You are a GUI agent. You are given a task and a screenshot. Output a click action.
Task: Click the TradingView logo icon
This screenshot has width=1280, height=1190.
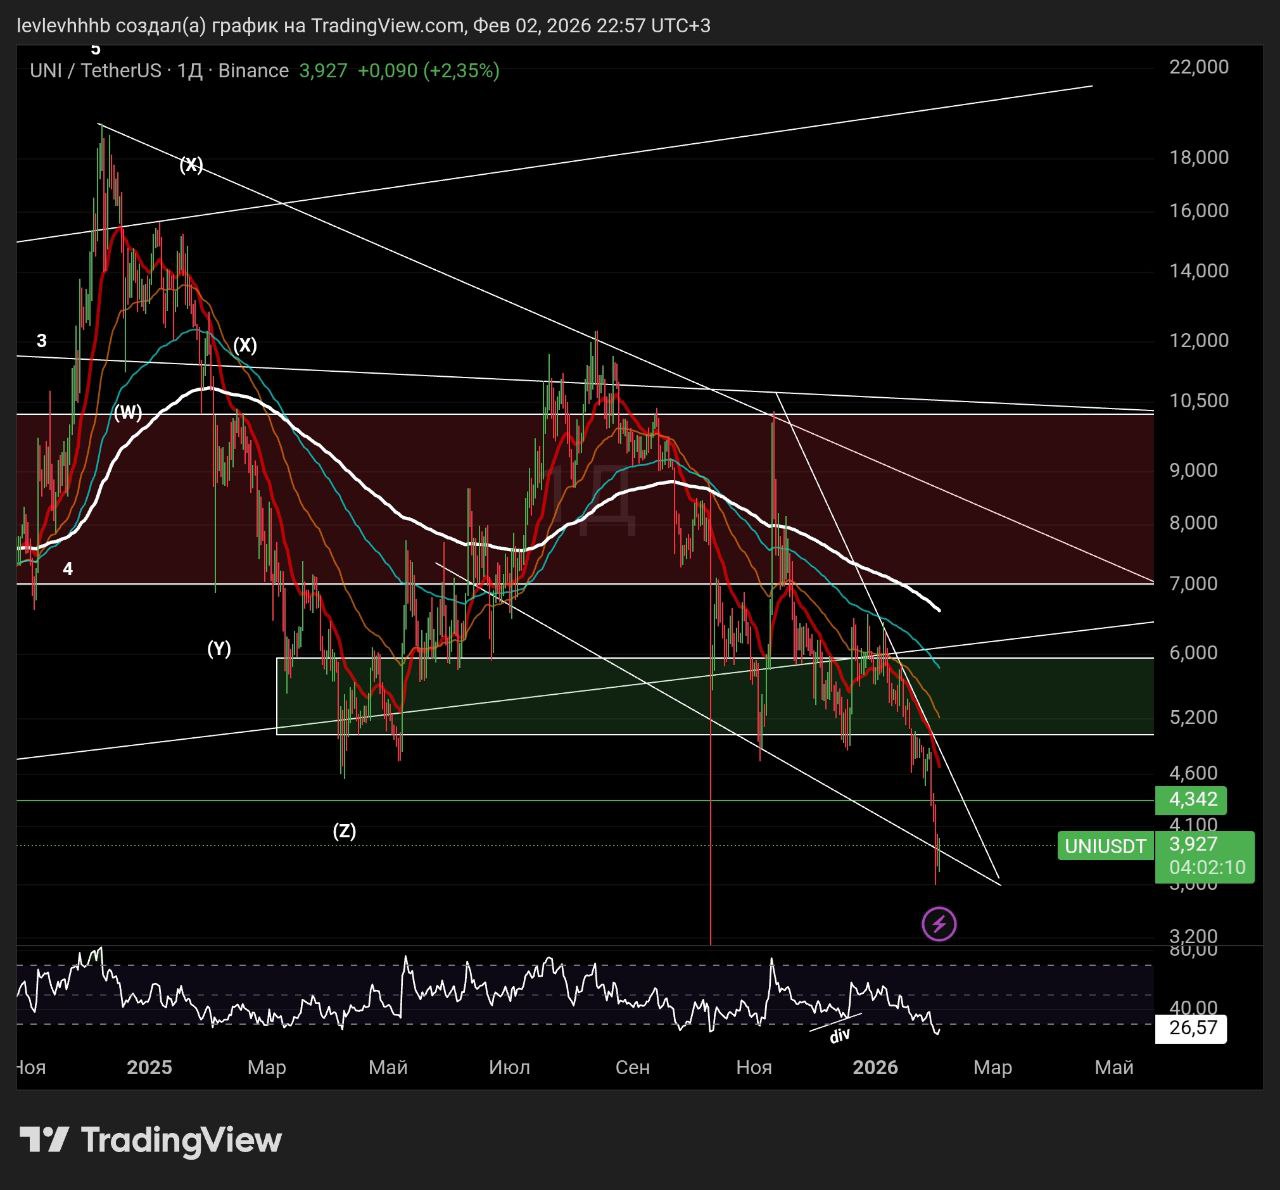(x=44, y=1140)
